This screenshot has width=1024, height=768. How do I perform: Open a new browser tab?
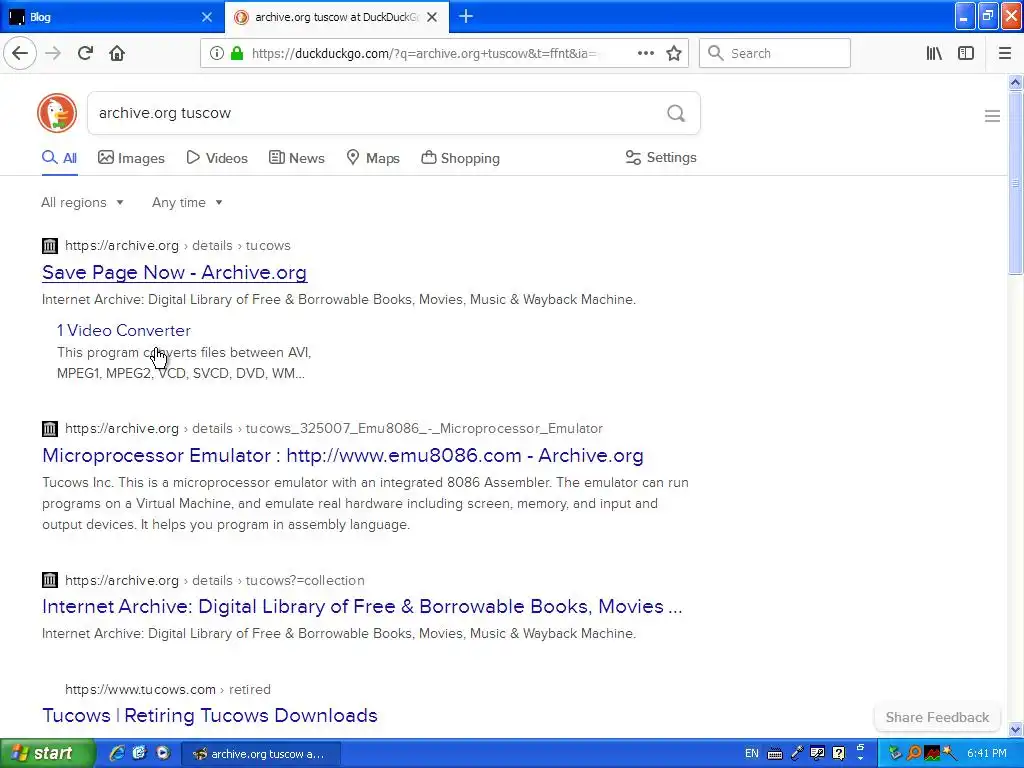pos(466,16)
